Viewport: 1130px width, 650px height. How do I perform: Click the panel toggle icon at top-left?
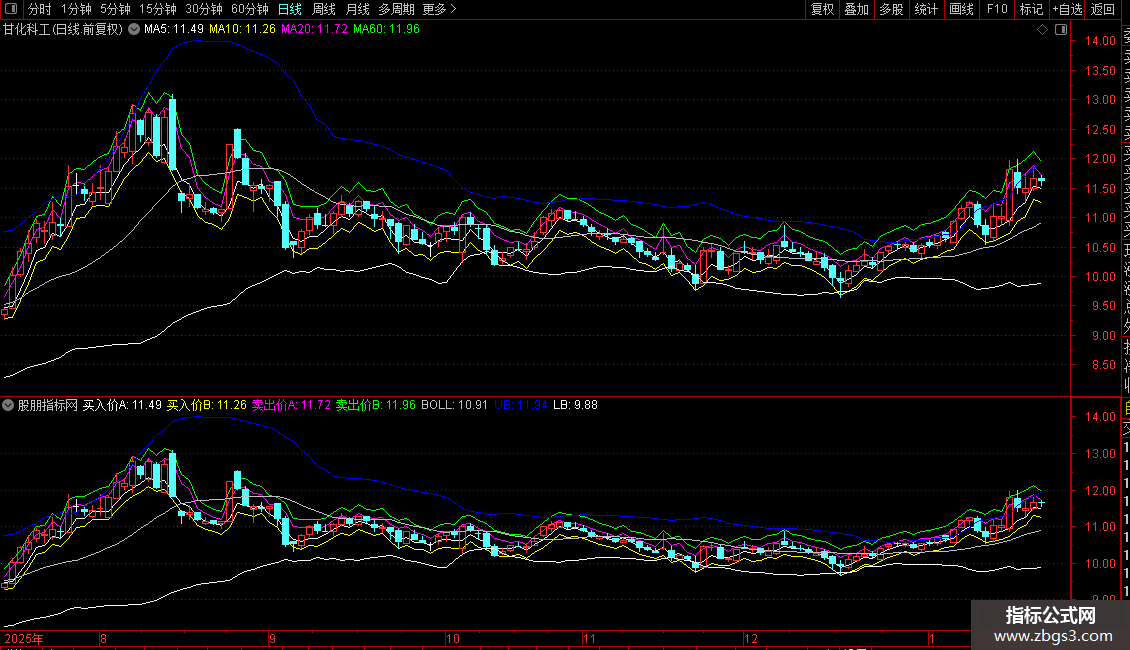(12, 9)
